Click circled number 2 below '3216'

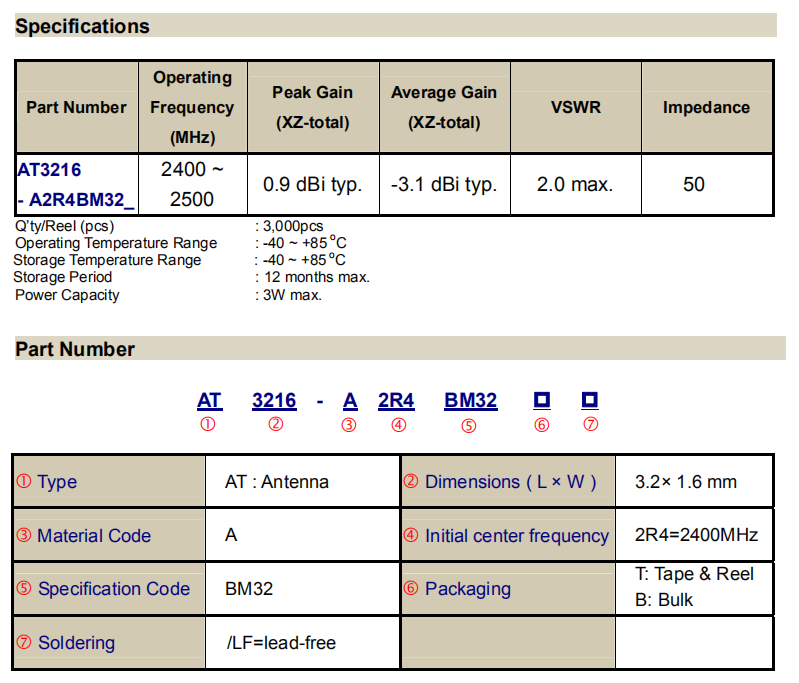pyautogui.click(x=276, y=424)
